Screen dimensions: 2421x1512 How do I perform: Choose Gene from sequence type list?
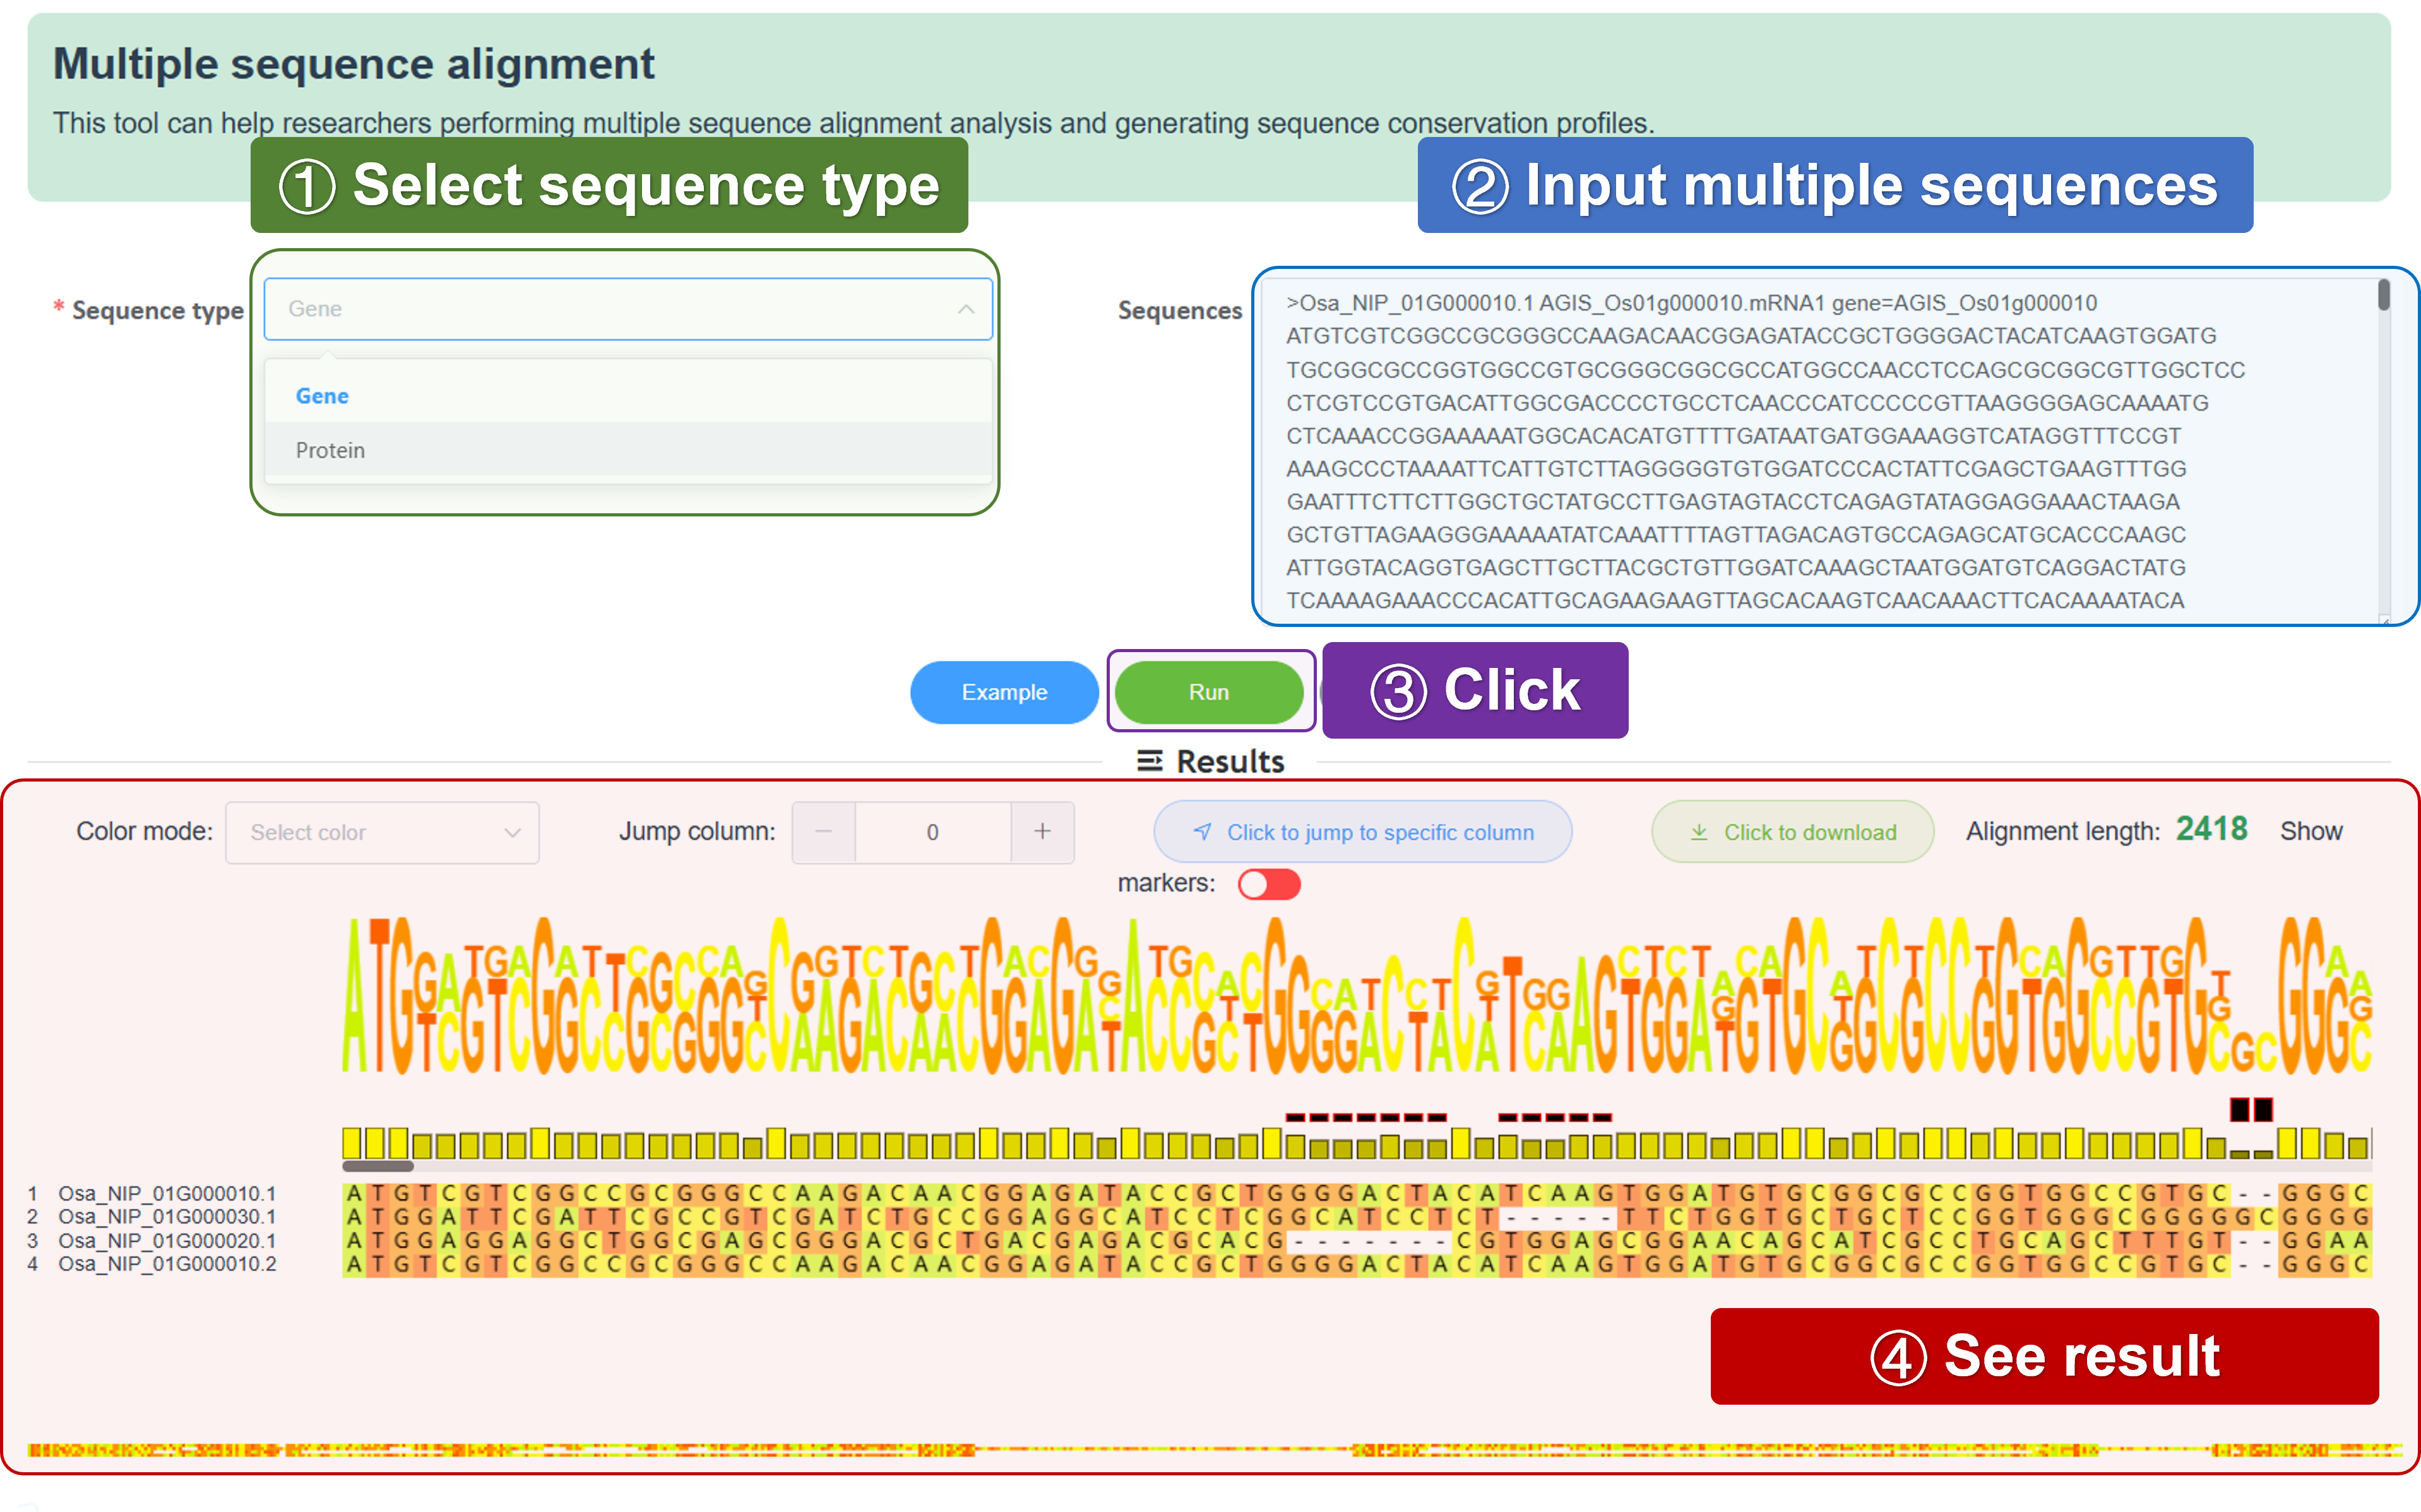pyautogui.click(x=322, y=396)
